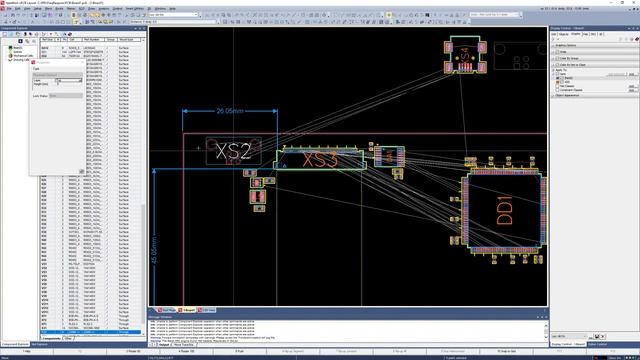
Task: Toggle the Nets checkbox under Apply To
Action: coord(558,74)
